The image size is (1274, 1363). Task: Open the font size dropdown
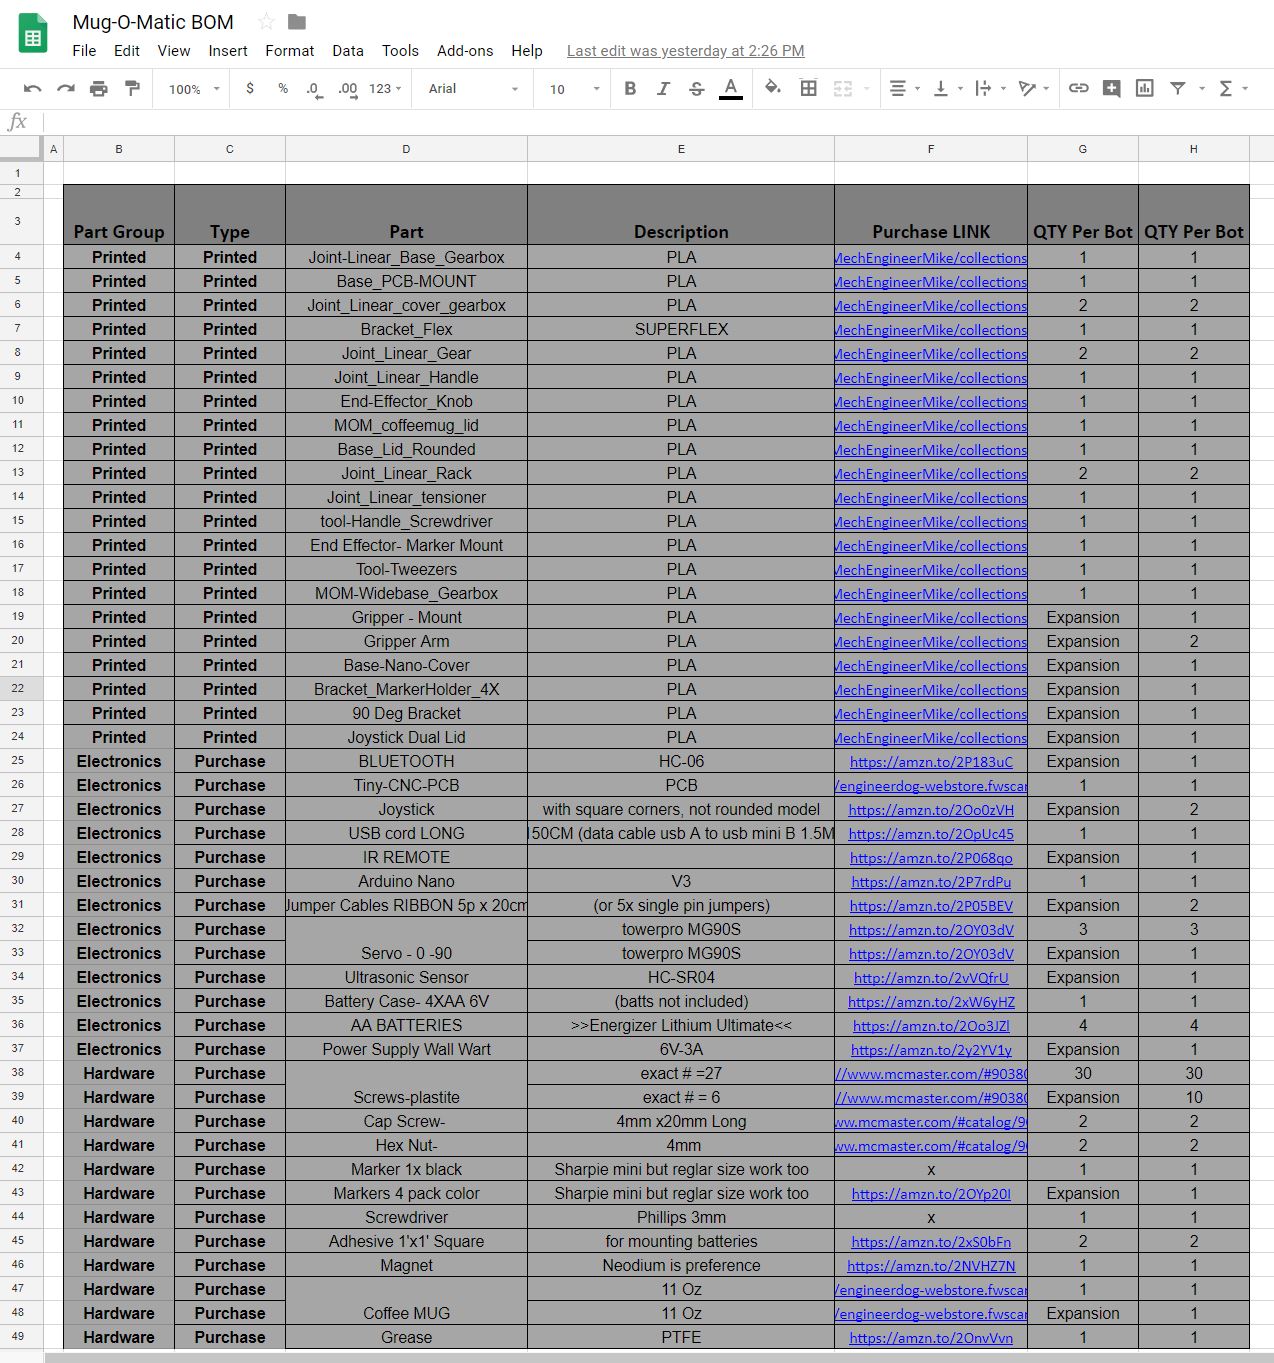[574, 89]
